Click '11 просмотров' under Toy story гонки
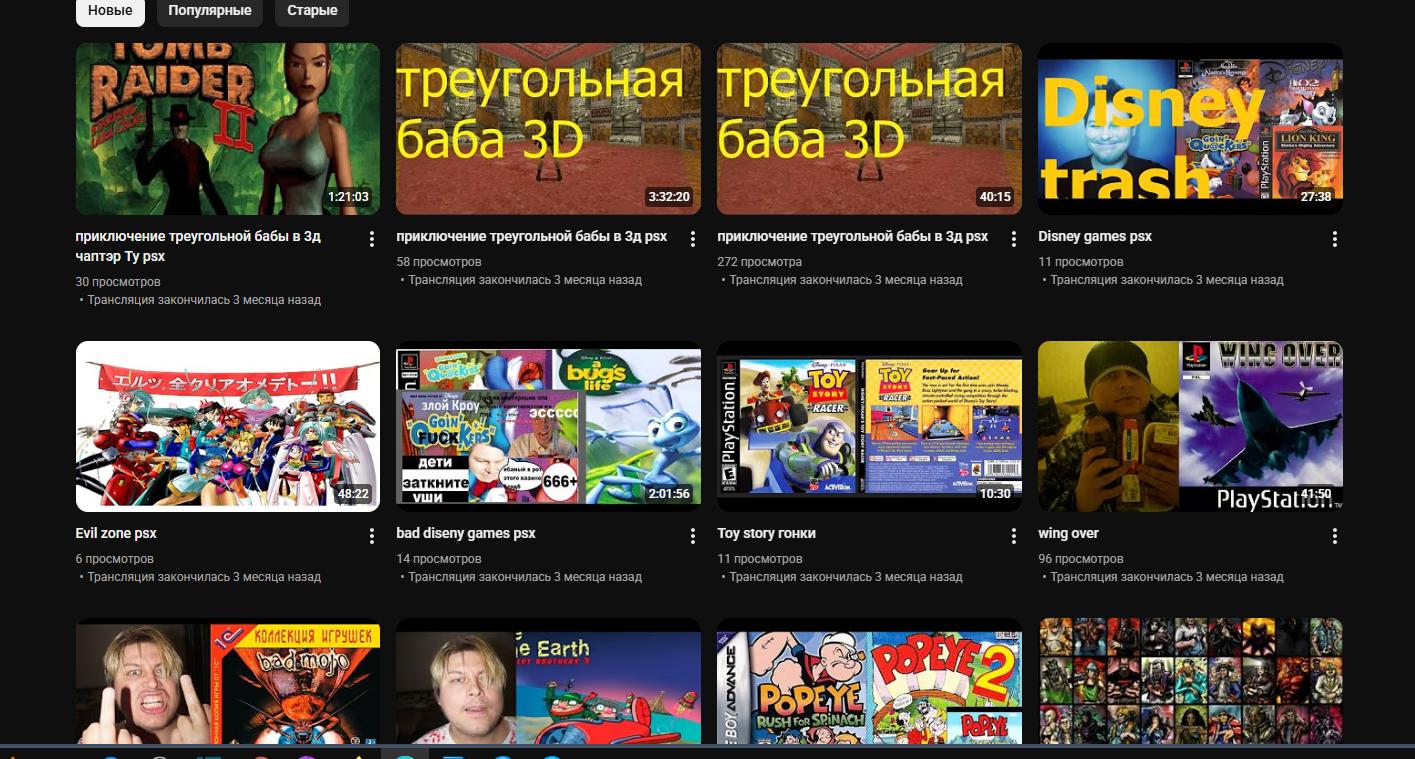 pyautogui.click(x=760, y=559)
